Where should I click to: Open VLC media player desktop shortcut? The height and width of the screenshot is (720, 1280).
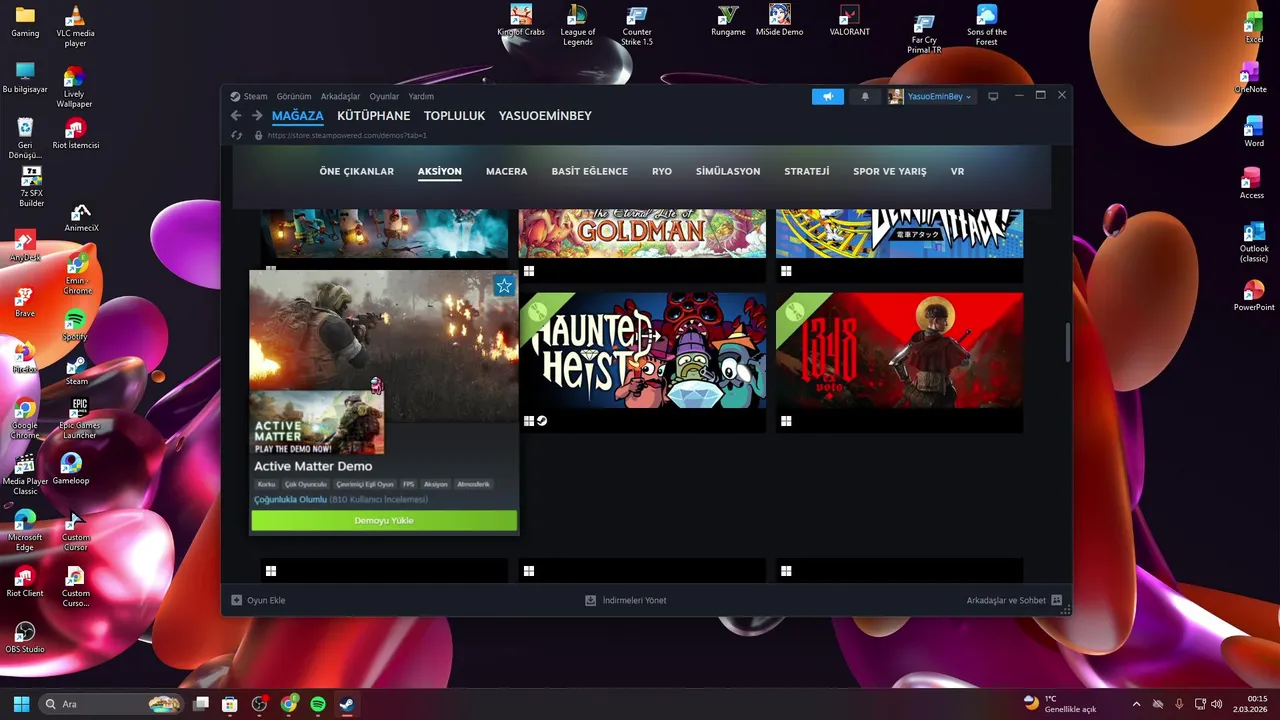point(75,27)
